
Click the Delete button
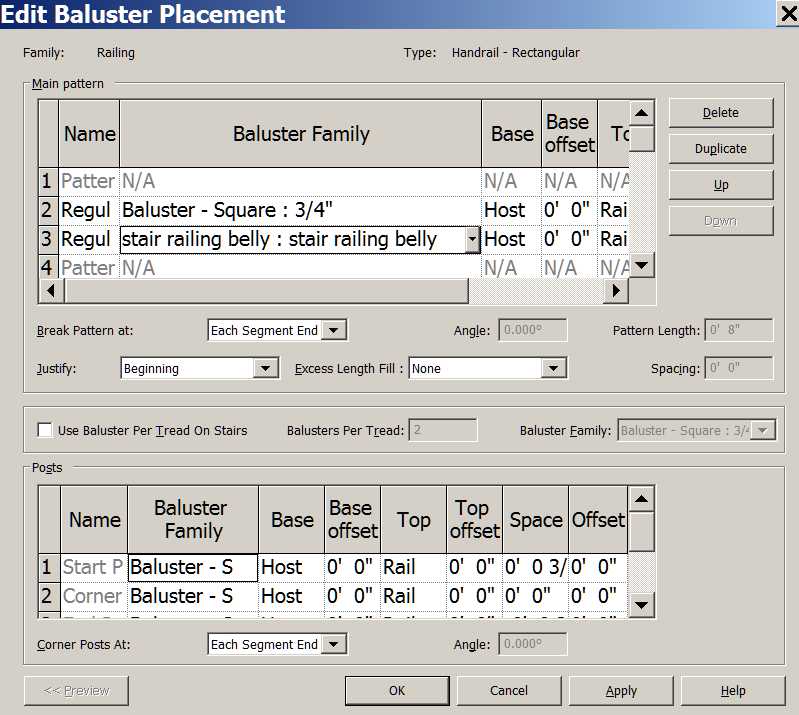tap(720, 113)
